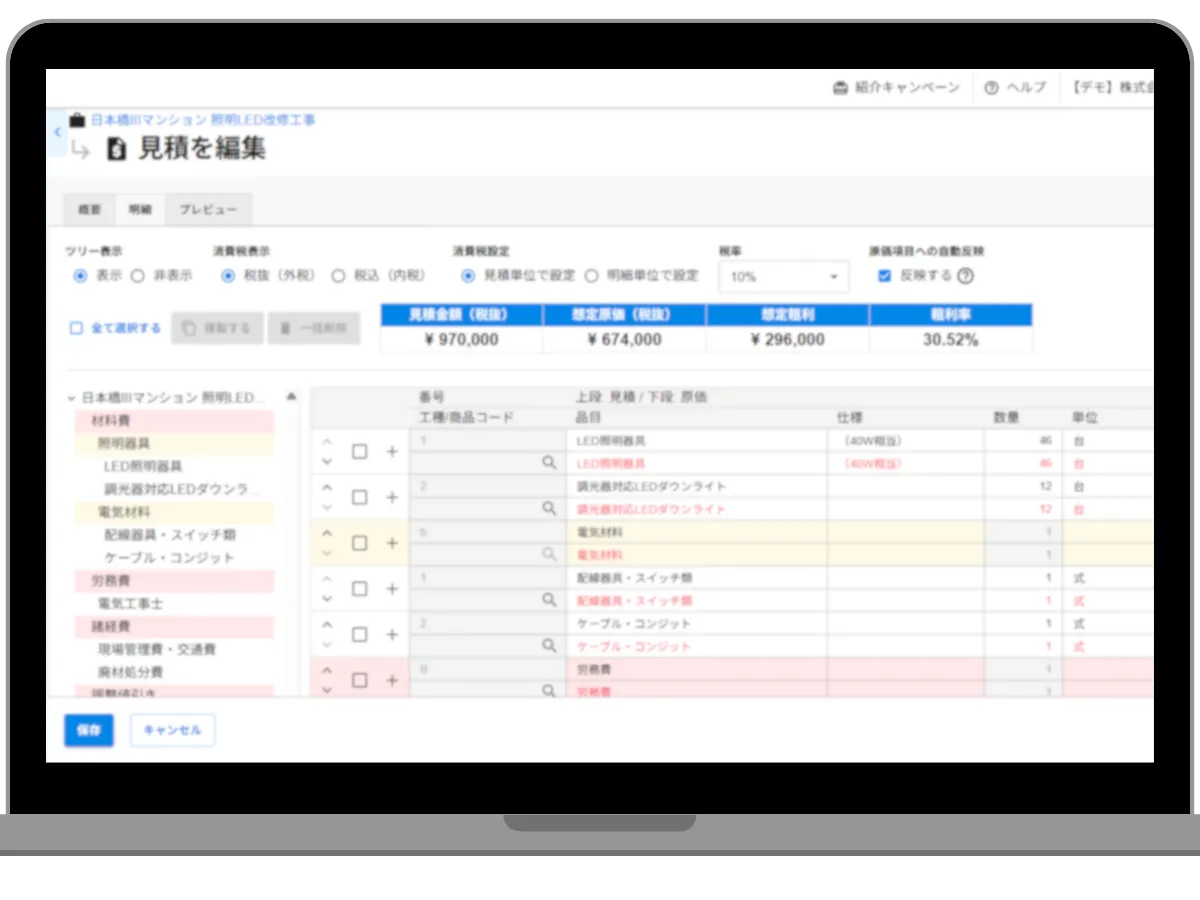Tick the checkbox of the LED照明器具 row
This screenshot has width=1200, height=900.
[360, 452]
